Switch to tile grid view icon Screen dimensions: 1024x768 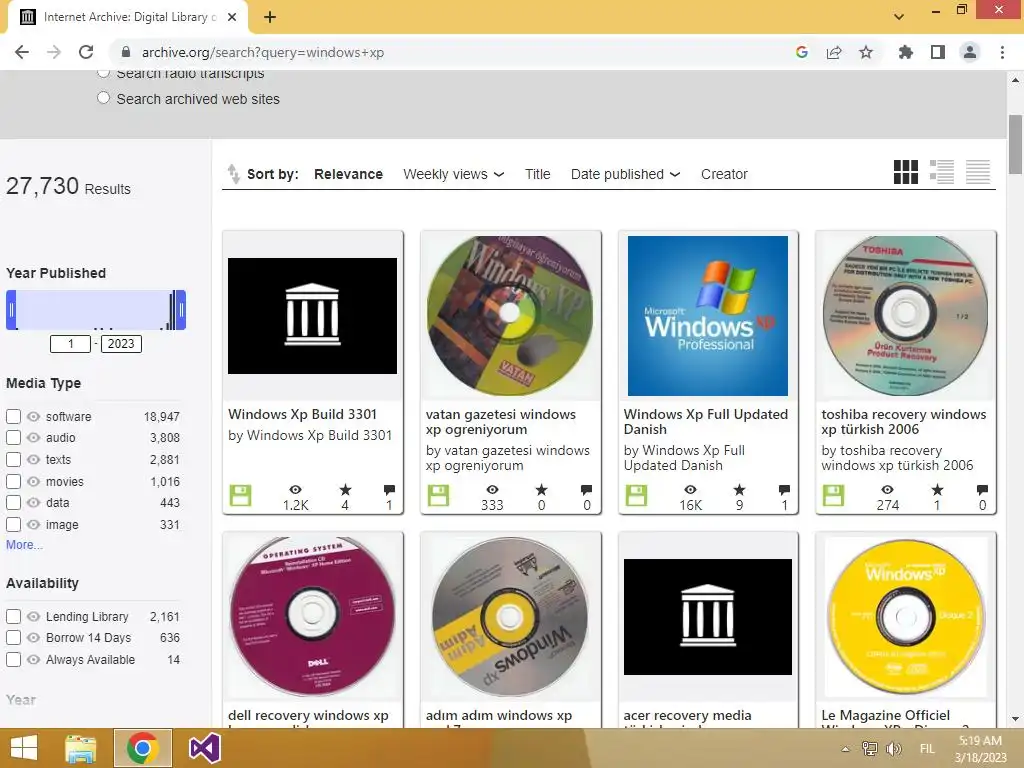[x=905, y=172]
